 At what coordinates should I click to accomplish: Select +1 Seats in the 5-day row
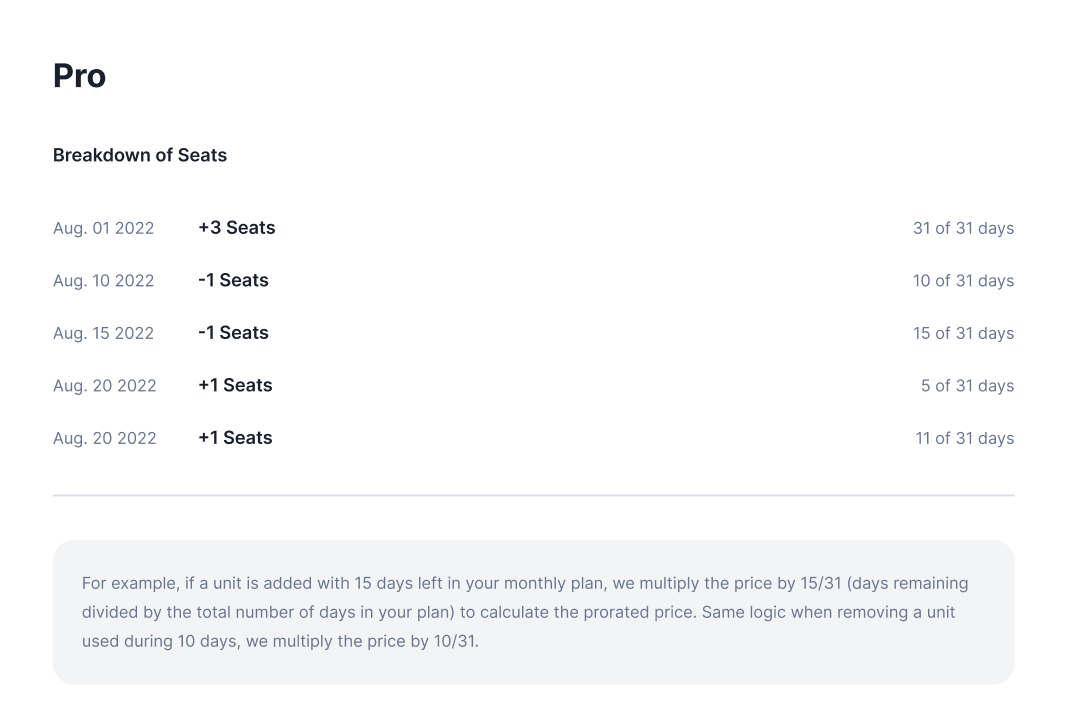click(235, 386)
